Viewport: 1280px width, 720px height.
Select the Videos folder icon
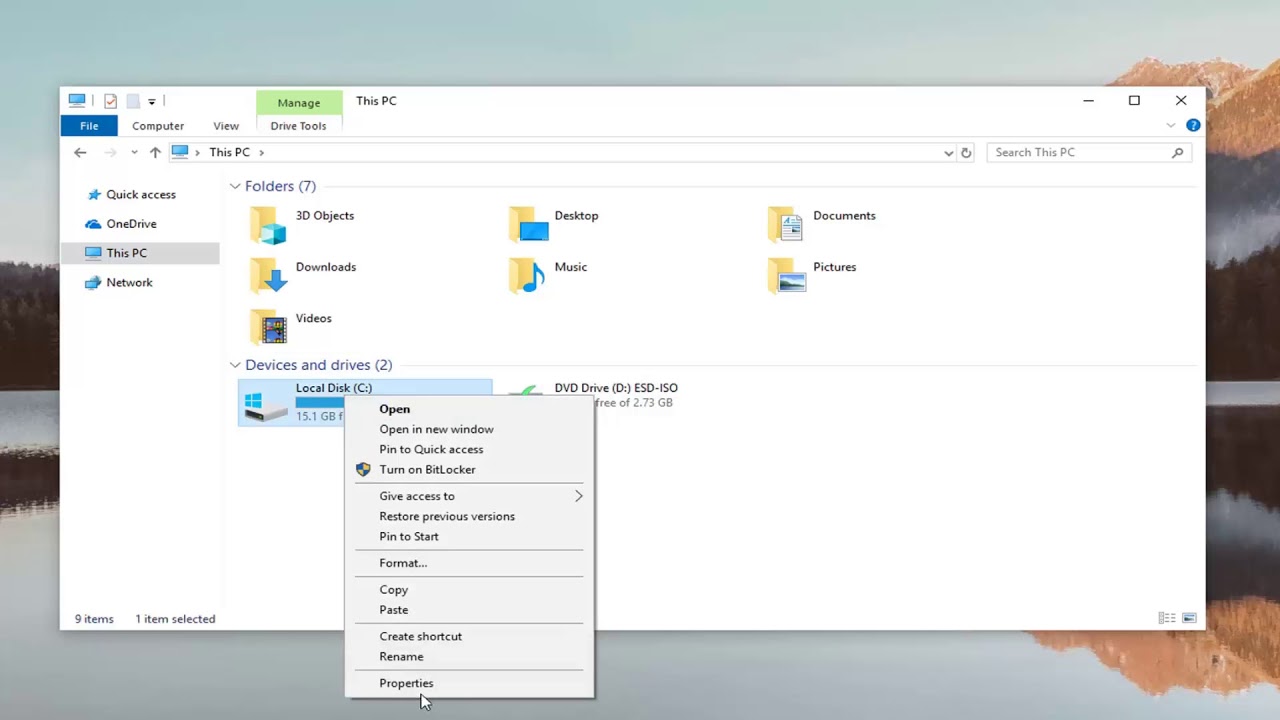pos(268,327)
